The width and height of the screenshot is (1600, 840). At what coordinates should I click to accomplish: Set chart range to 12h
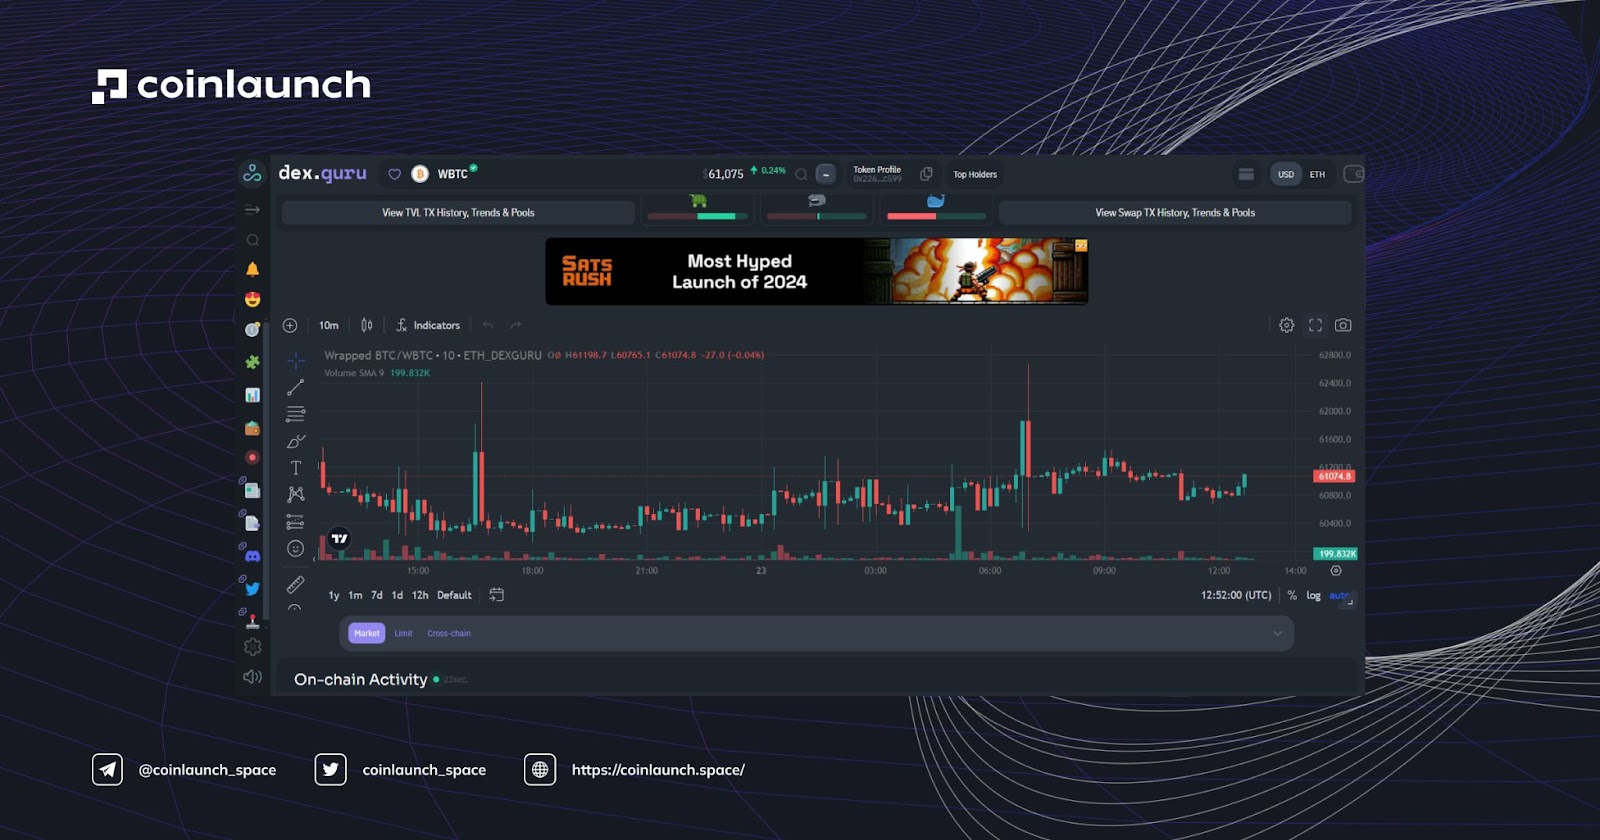[420, 595]
